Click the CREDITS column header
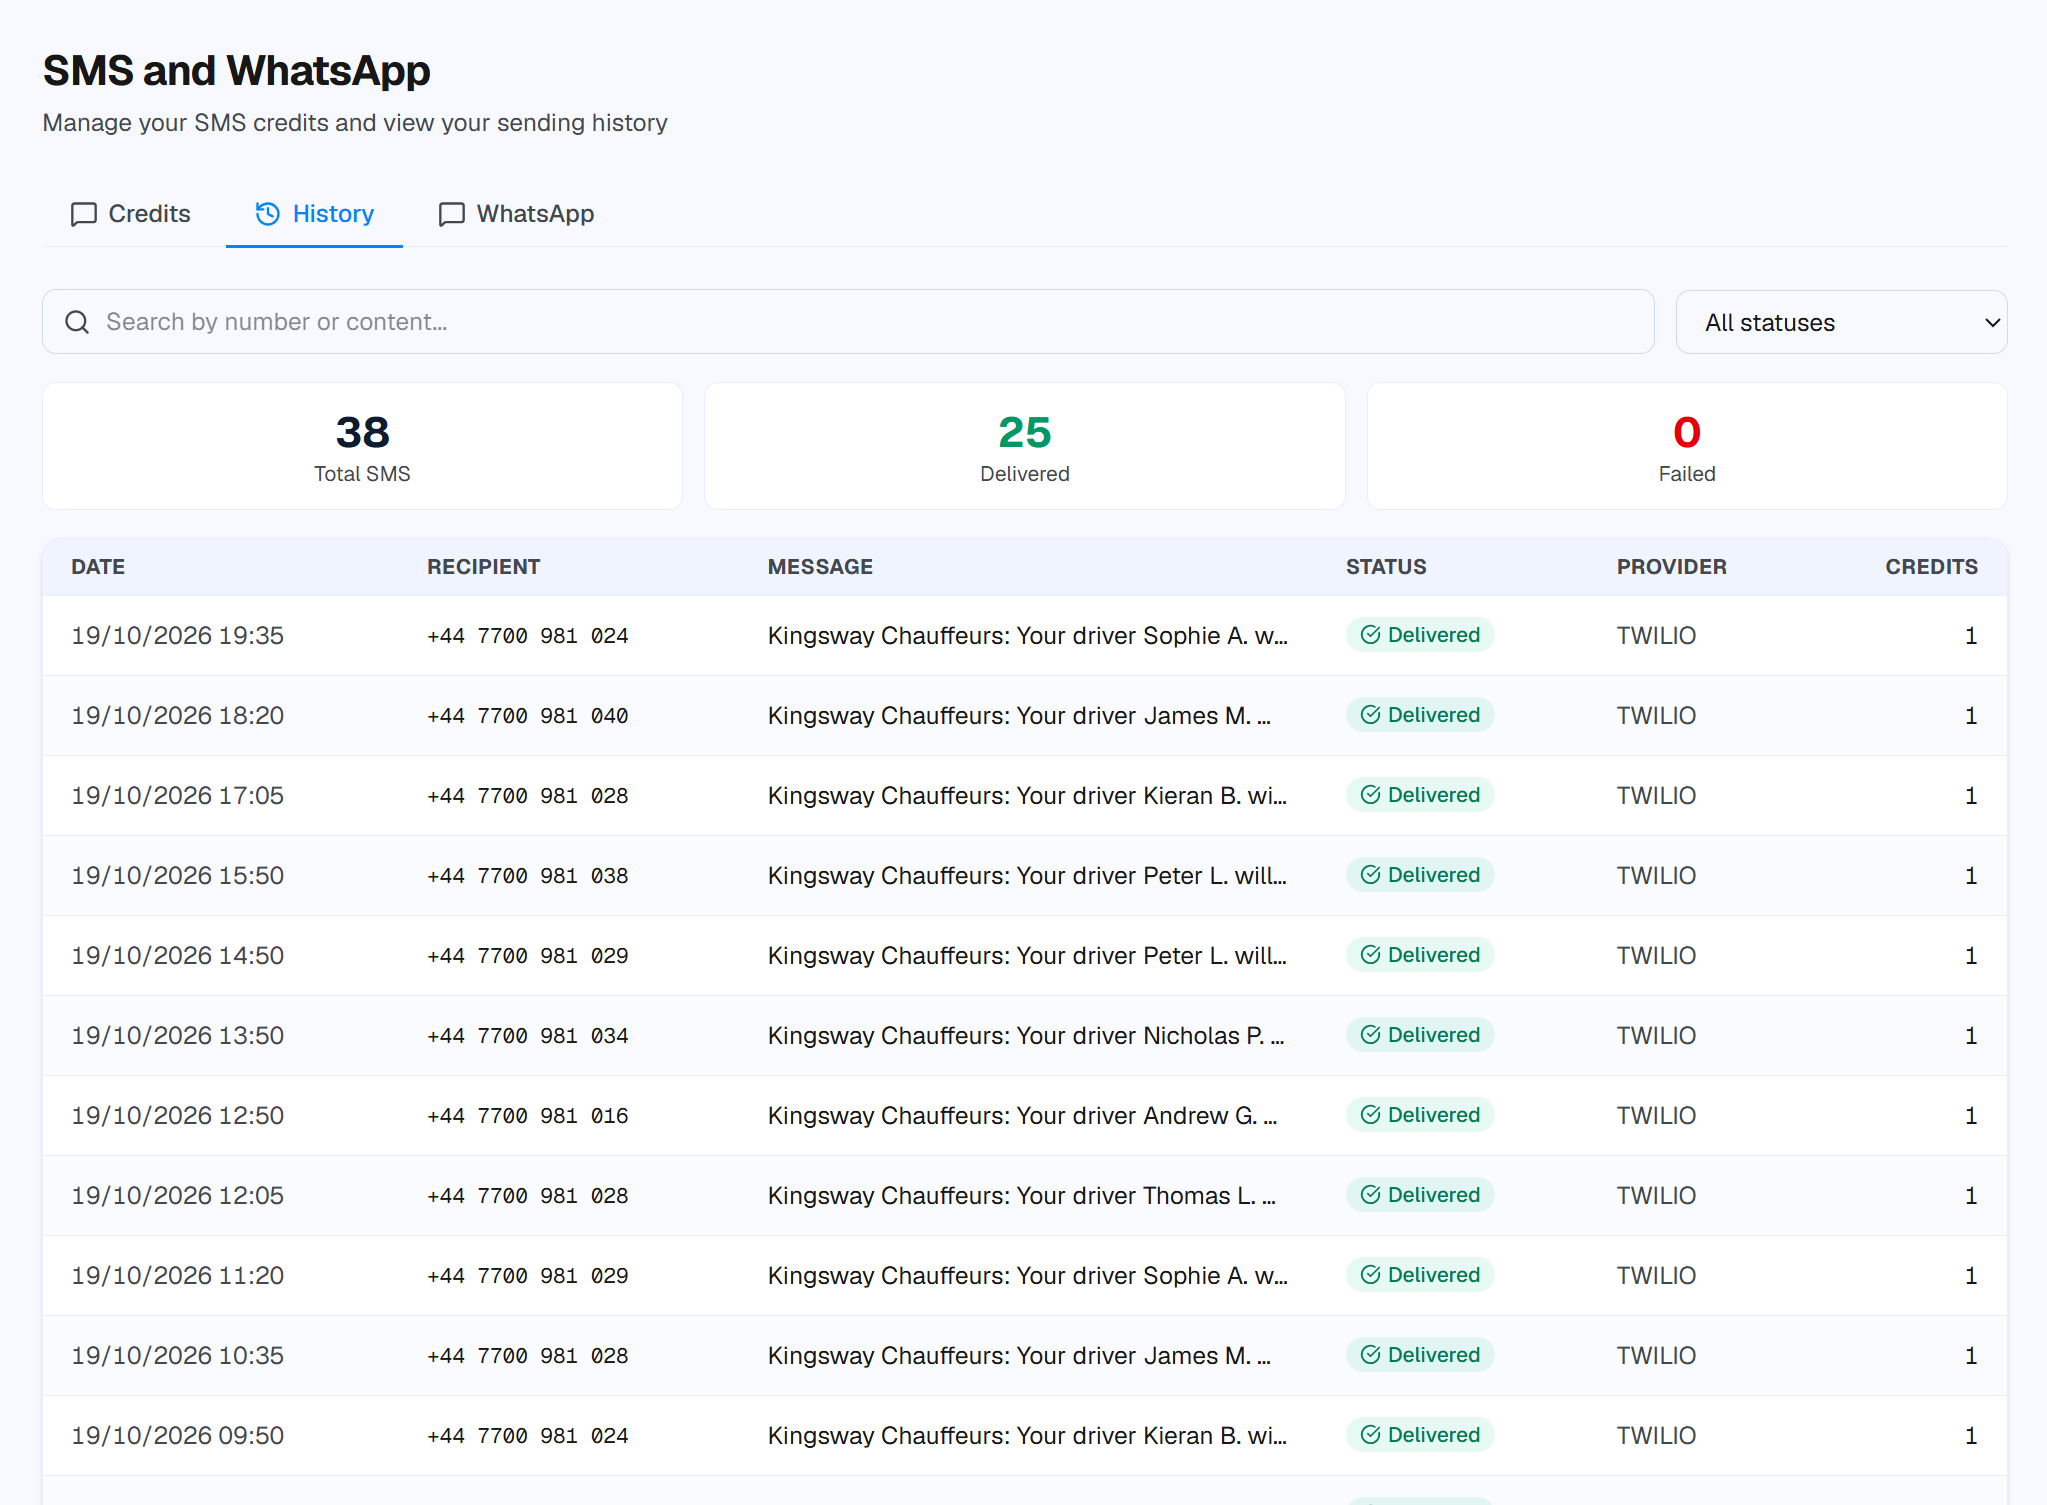This screenshot has height=1505, width=2047. point(1932,567)
